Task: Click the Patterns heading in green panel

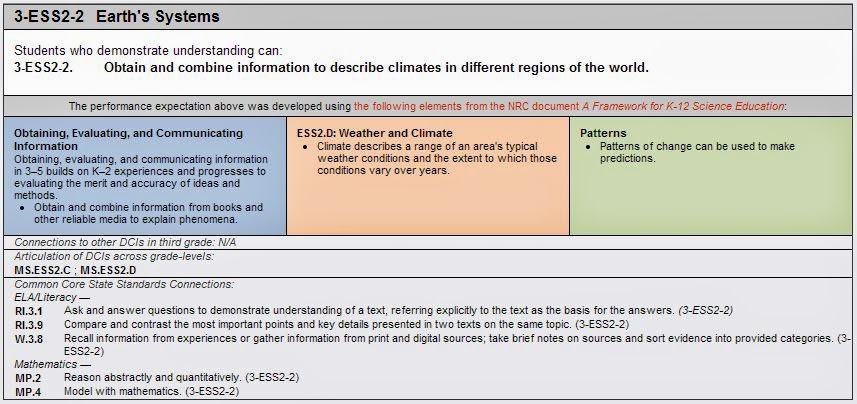Action: (603, 133)
